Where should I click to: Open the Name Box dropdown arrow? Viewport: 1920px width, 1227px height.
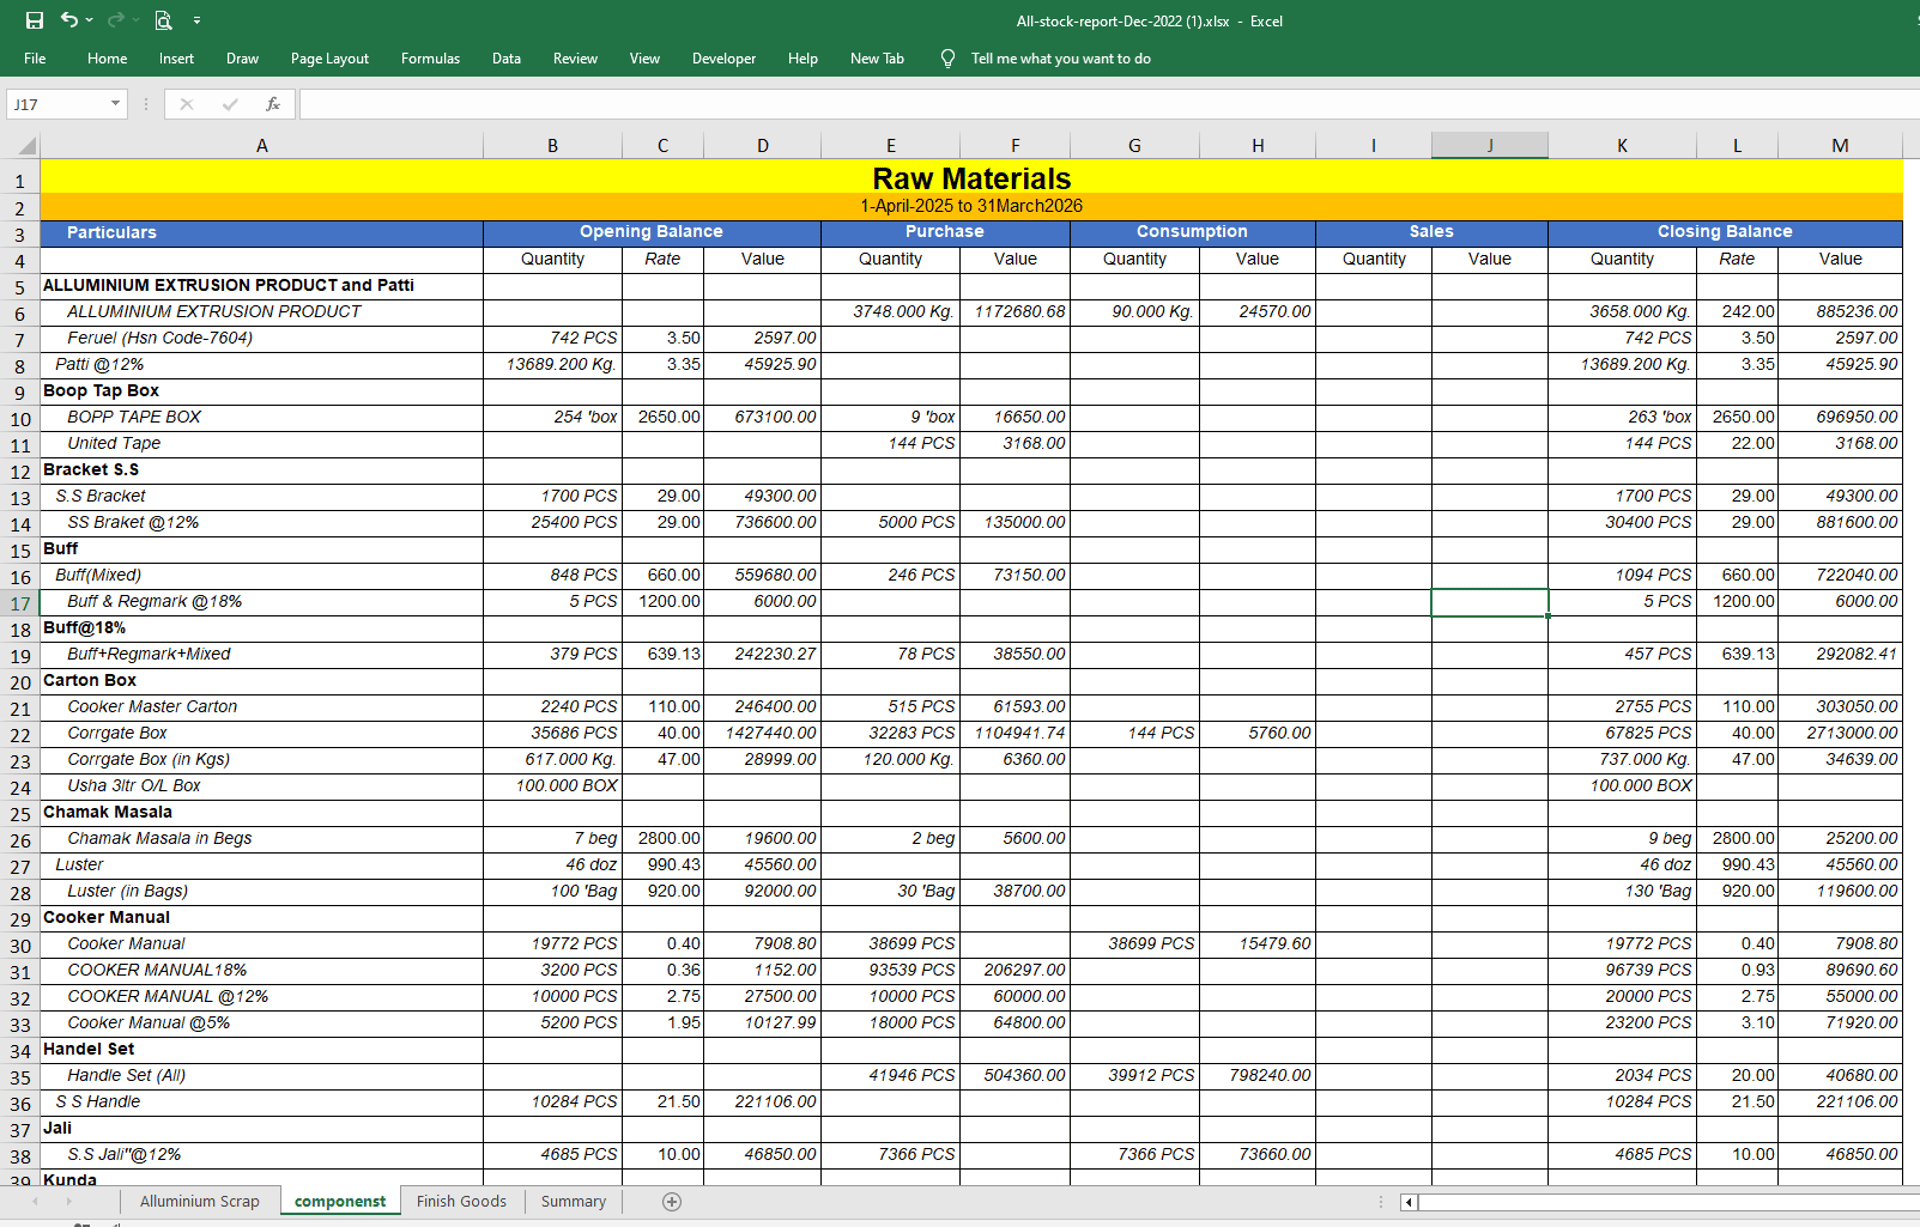coord(115,104)
